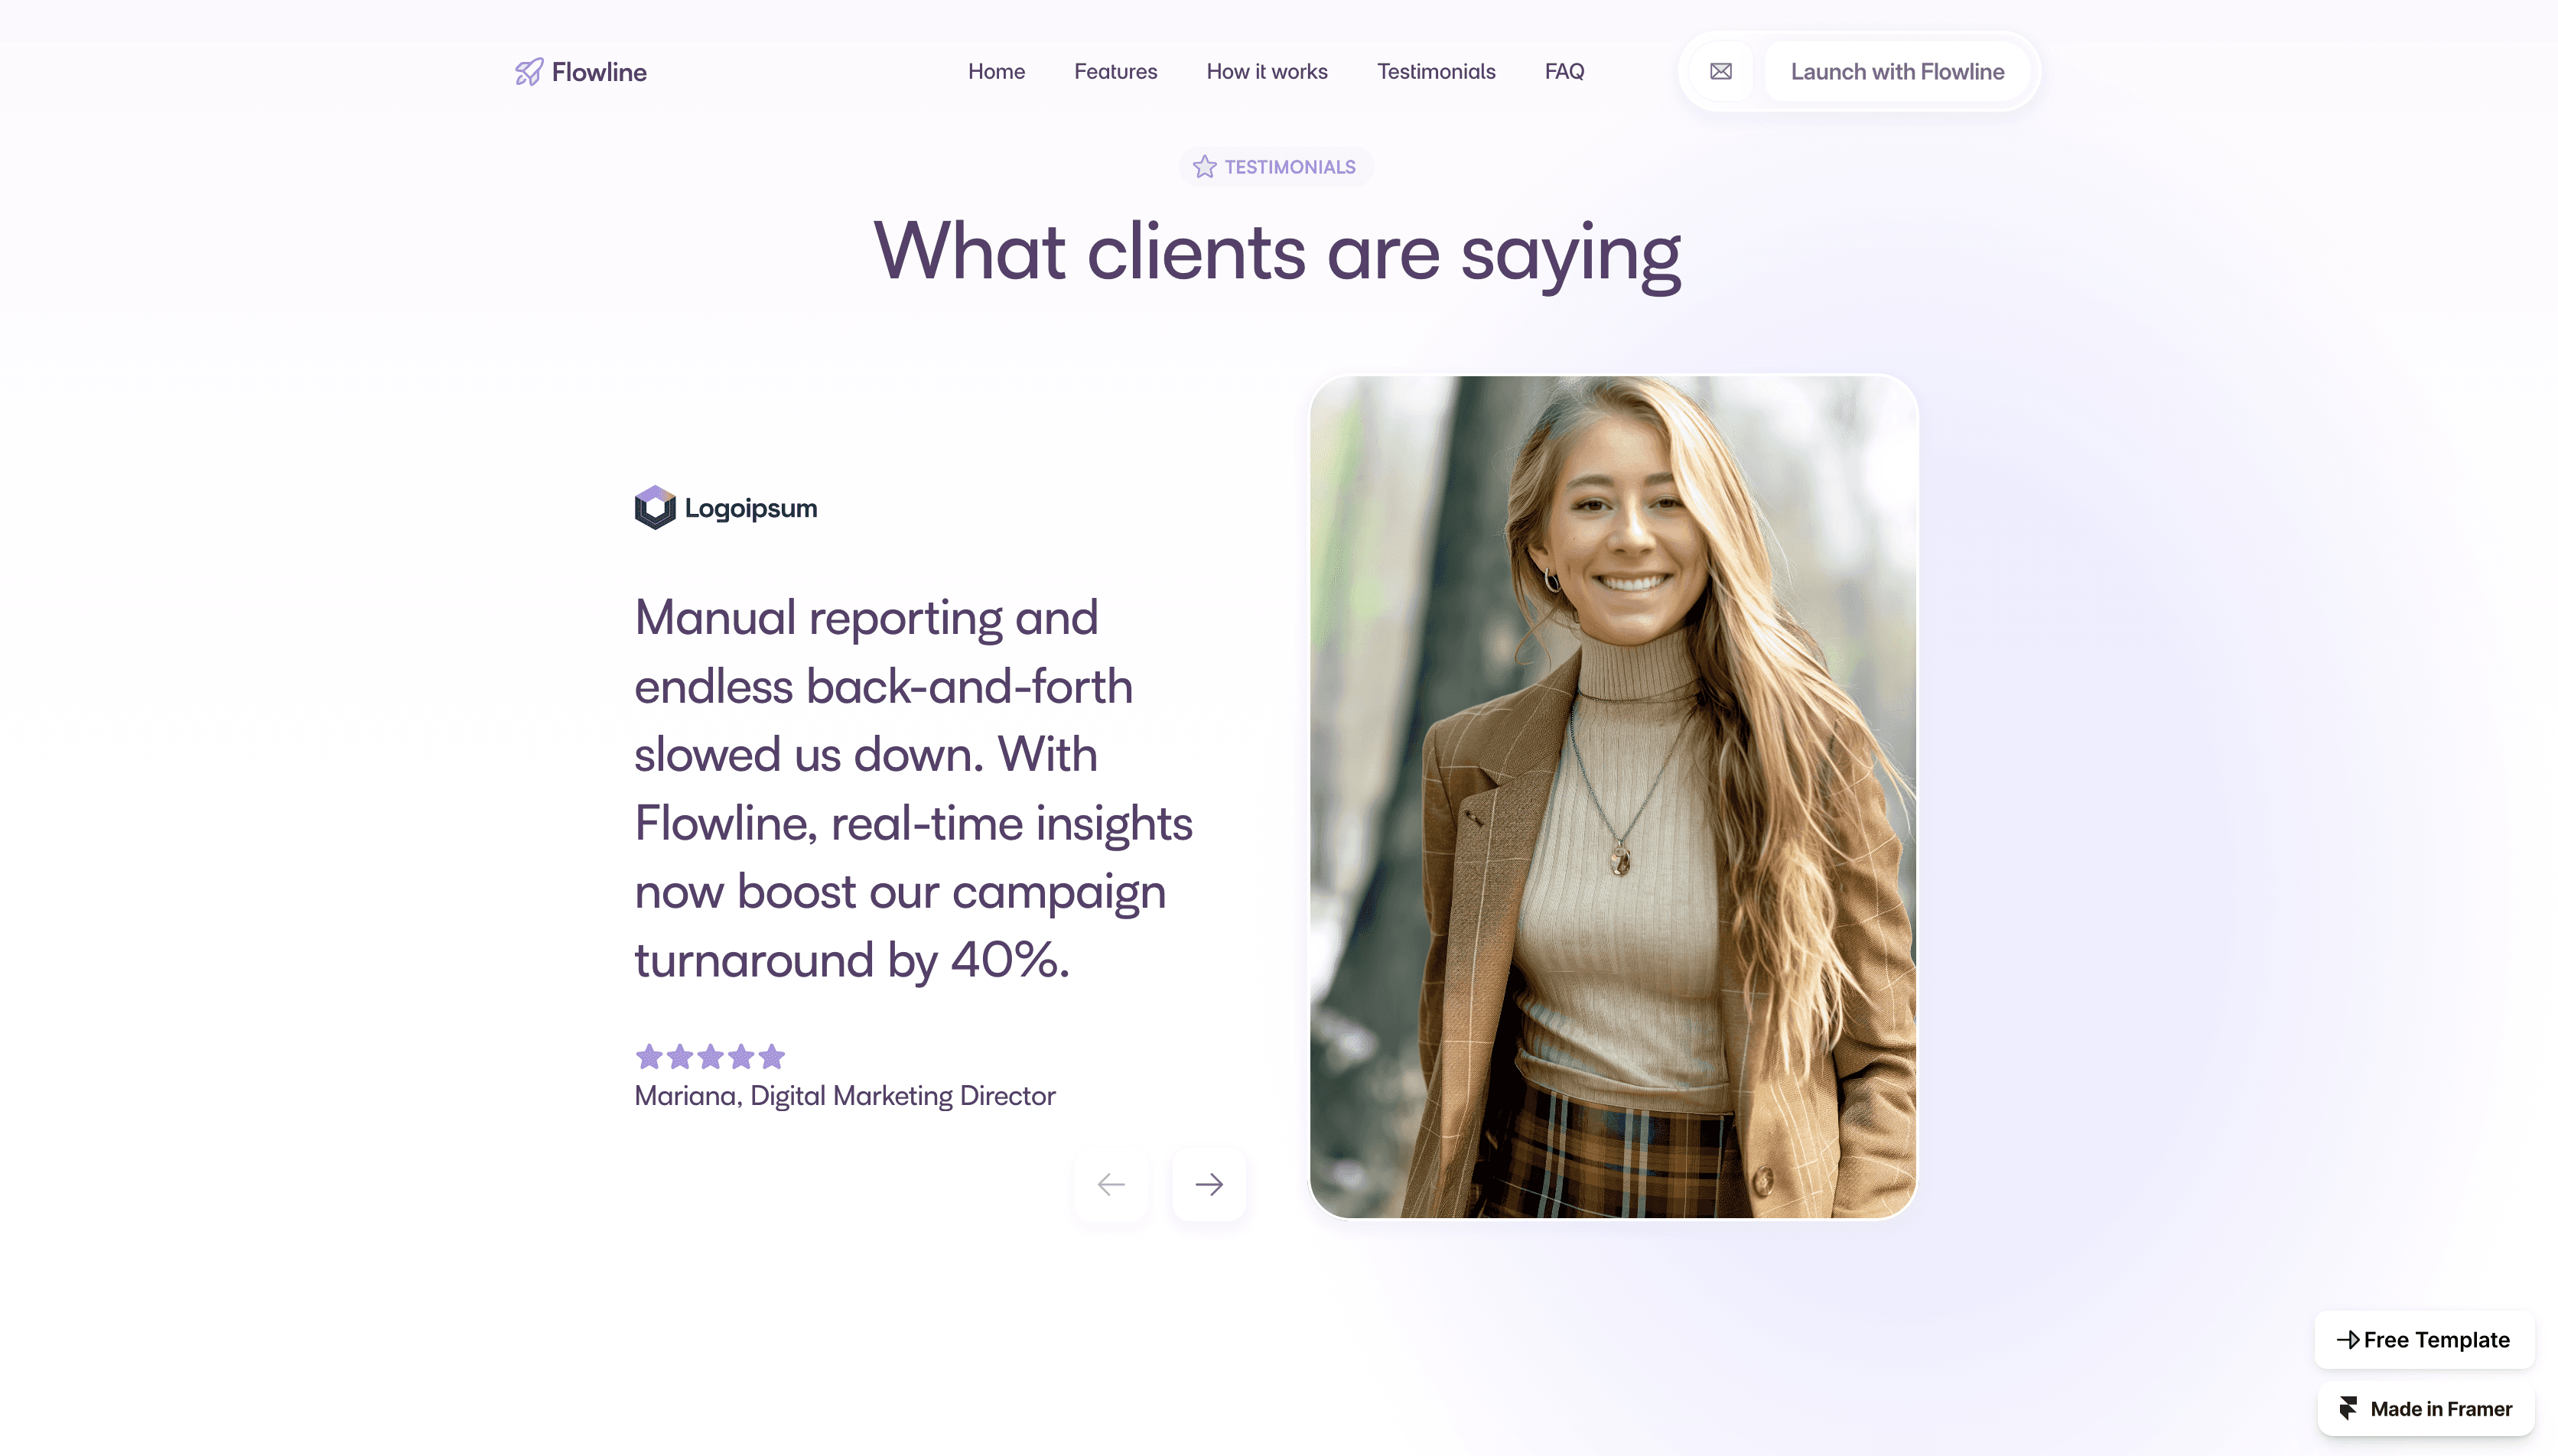Viewport: 2558px width, 1456px height.
Task: Go to previous testimonial with left arrow
Action: coord(1111,1184)
